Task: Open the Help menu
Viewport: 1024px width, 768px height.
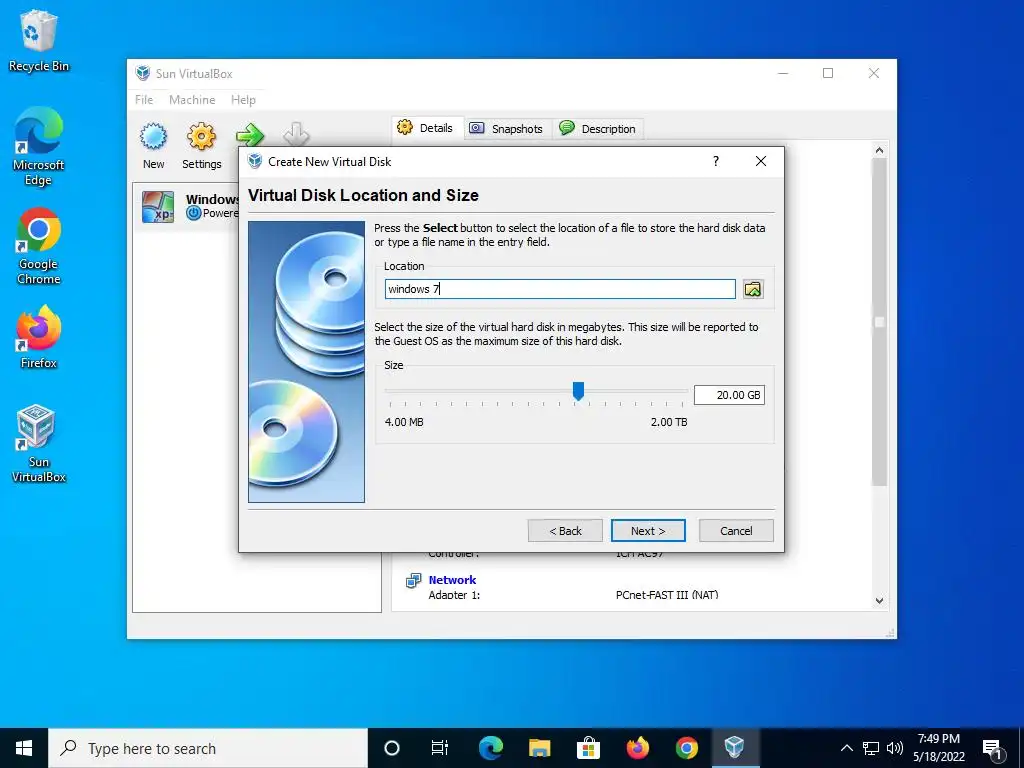Action: (243, 100)
